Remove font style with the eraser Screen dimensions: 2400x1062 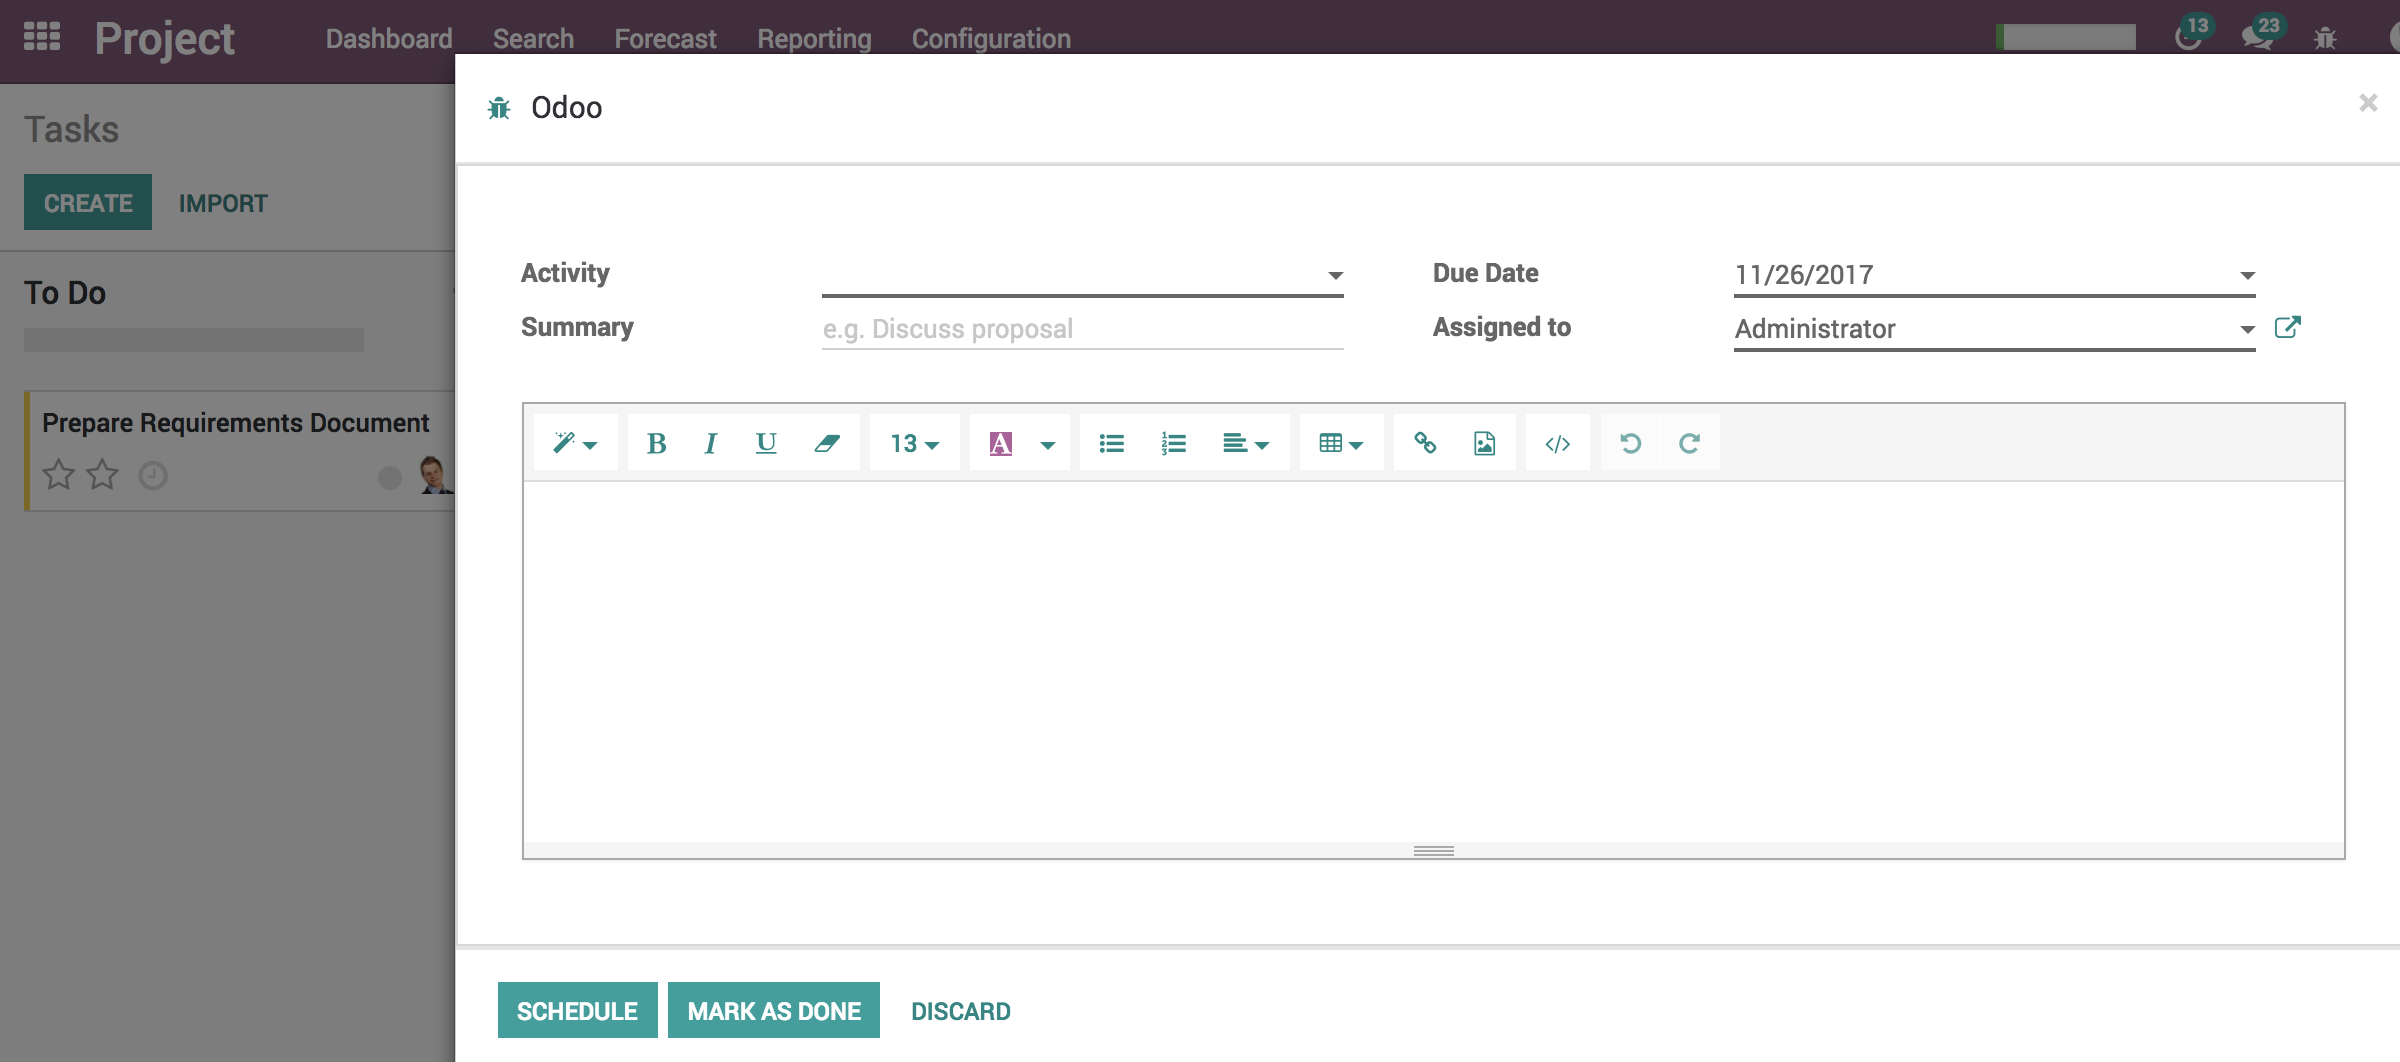[x=827, y=443]
